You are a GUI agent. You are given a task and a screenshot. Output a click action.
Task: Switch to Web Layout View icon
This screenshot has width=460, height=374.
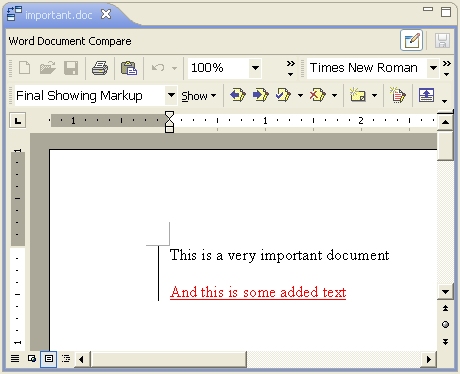(32, 359)
